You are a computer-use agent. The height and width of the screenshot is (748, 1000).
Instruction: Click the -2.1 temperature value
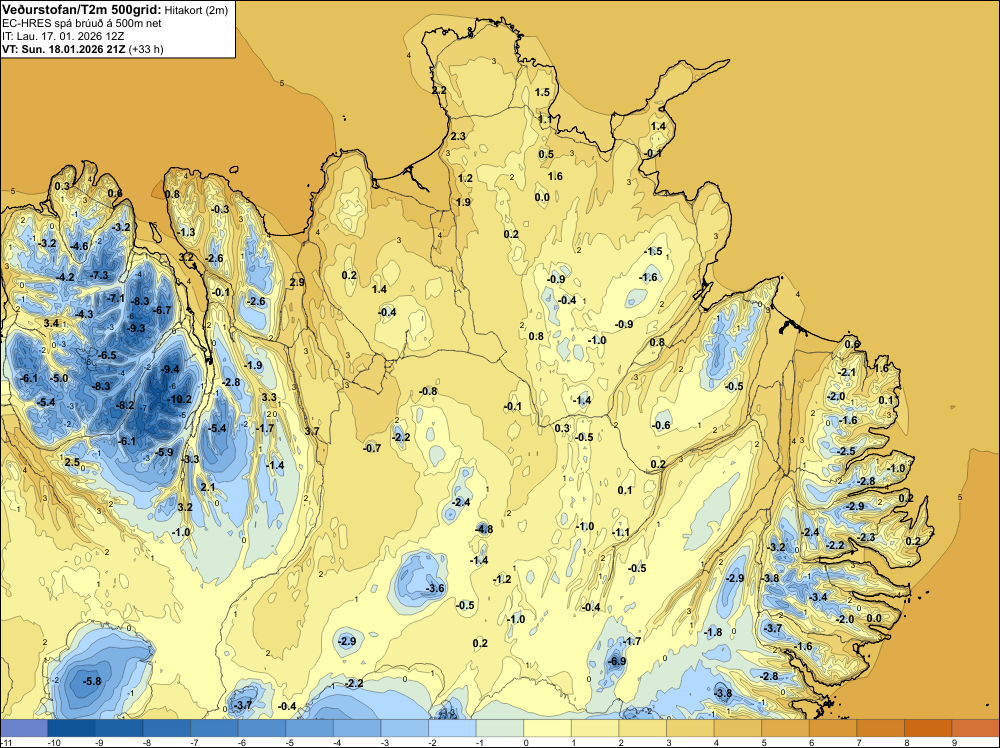[847, 372]
